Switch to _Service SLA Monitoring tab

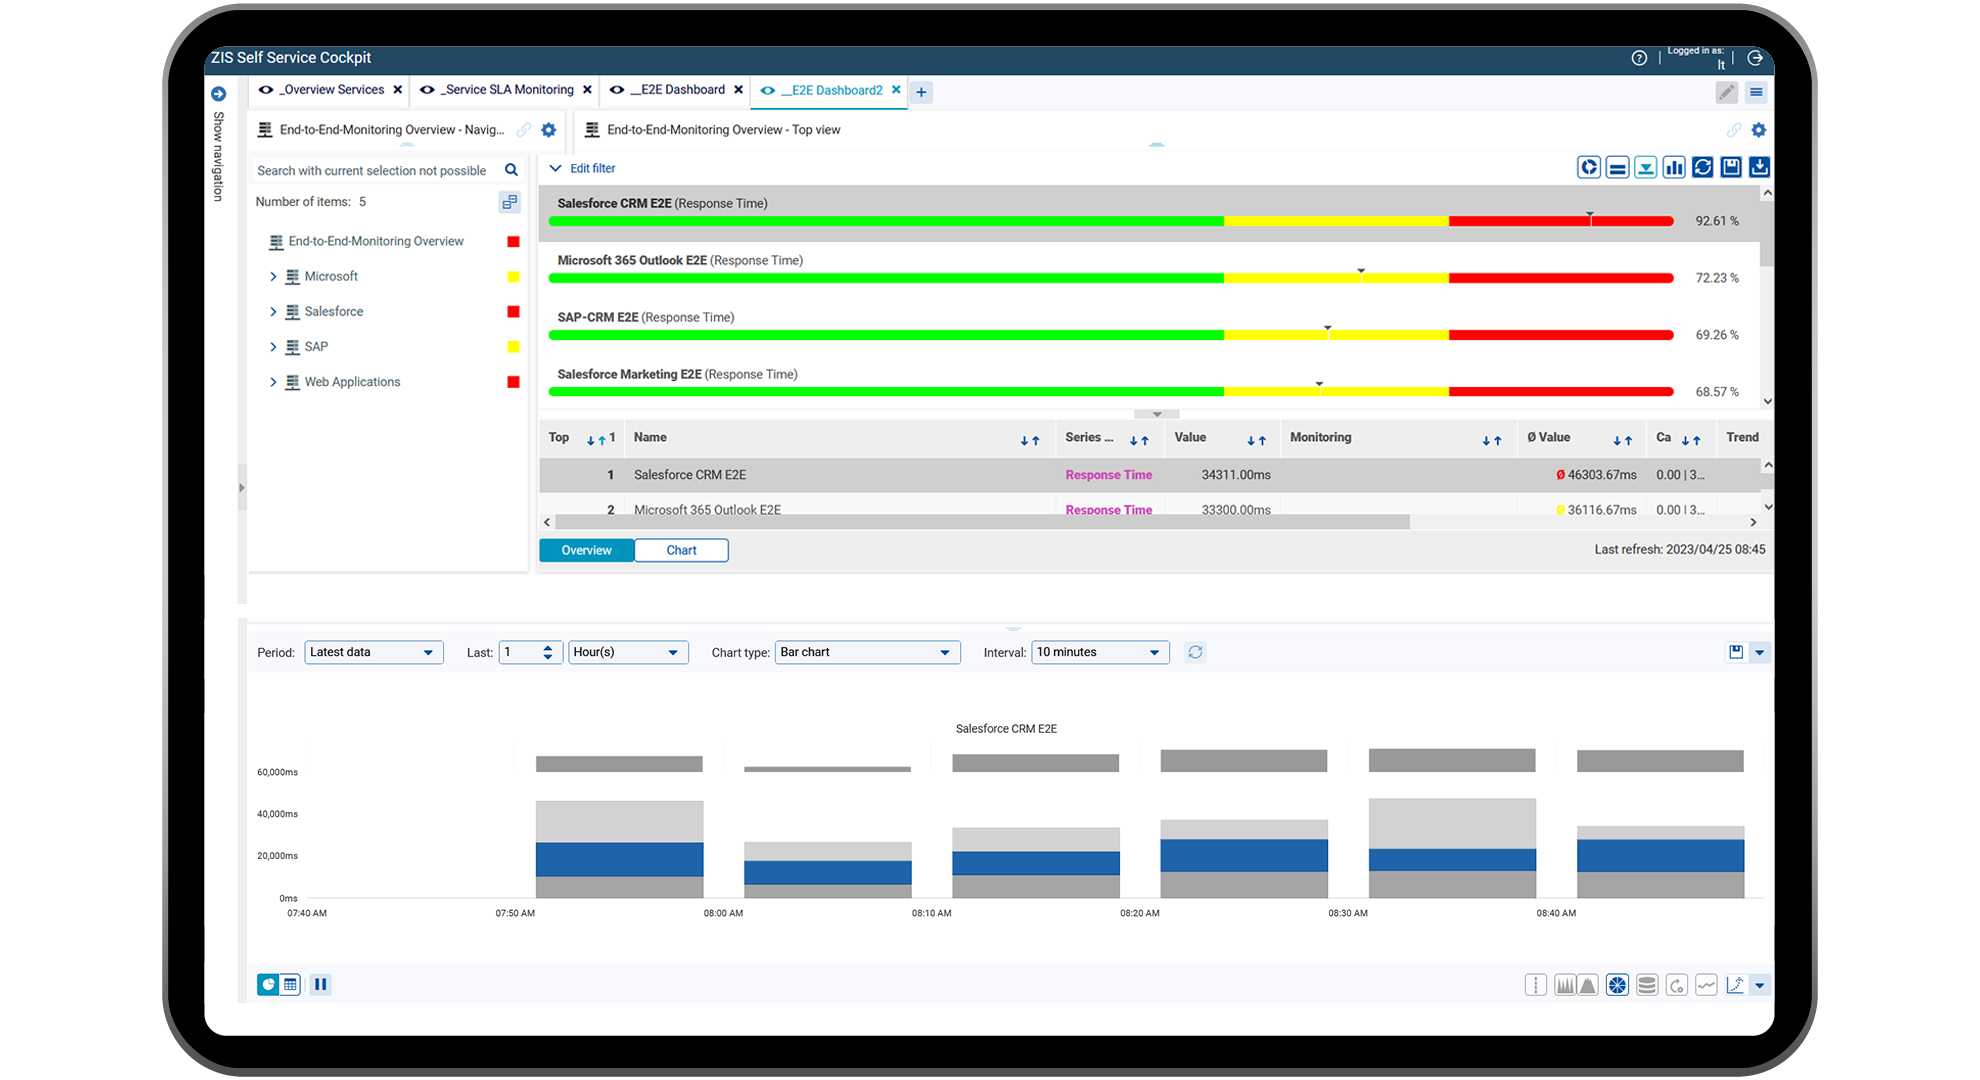click(508, 90)
